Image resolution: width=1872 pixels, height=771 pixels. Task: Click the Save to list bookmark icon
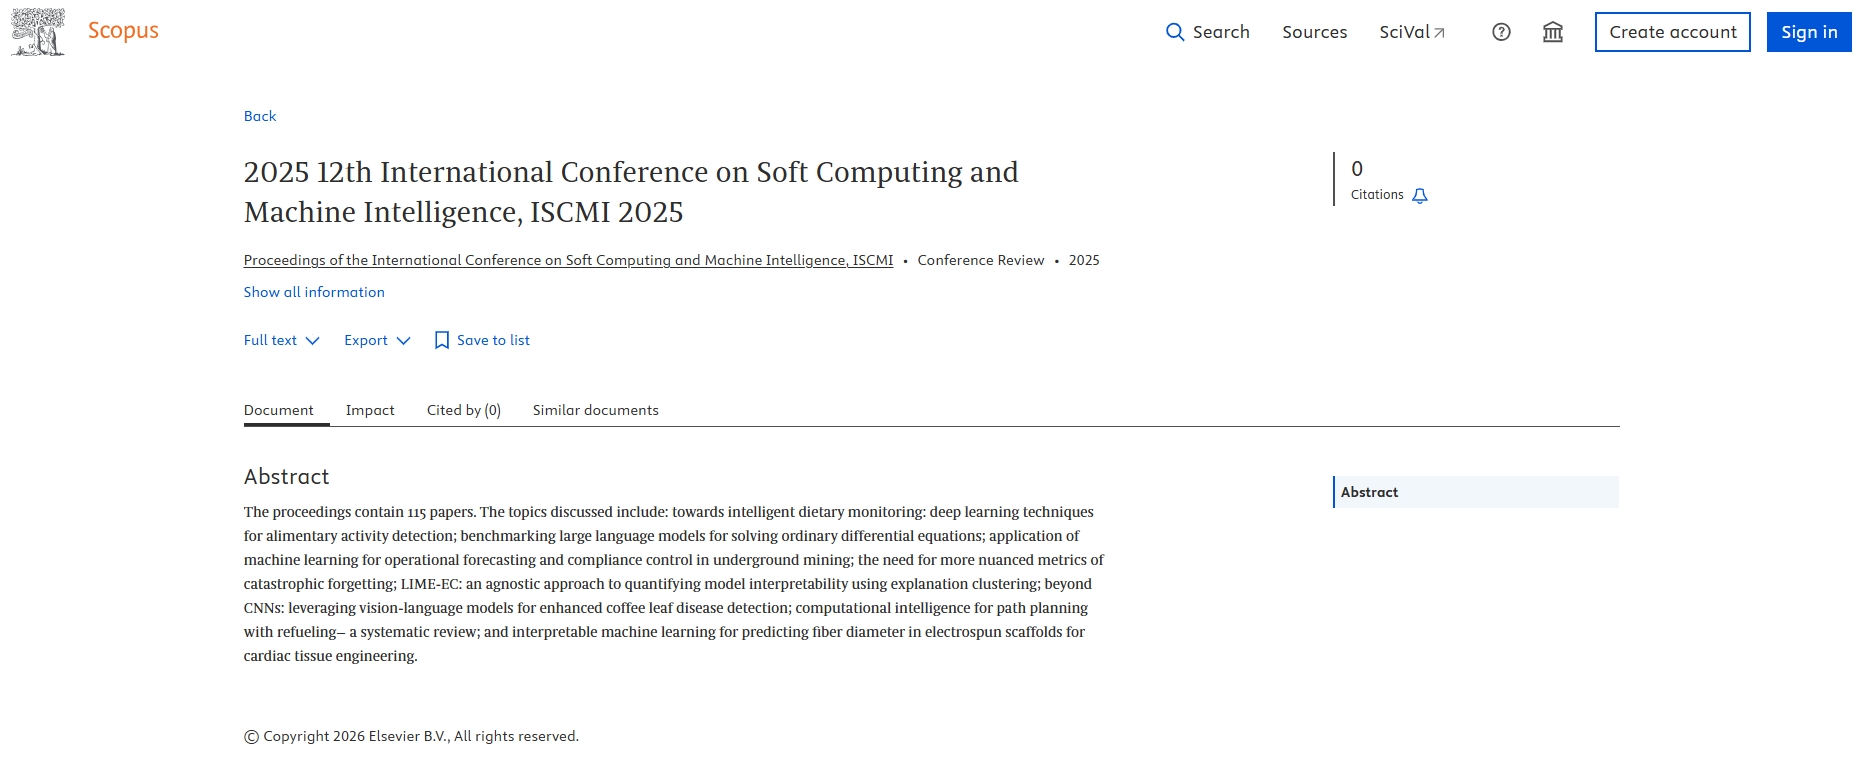coord(442,341)
